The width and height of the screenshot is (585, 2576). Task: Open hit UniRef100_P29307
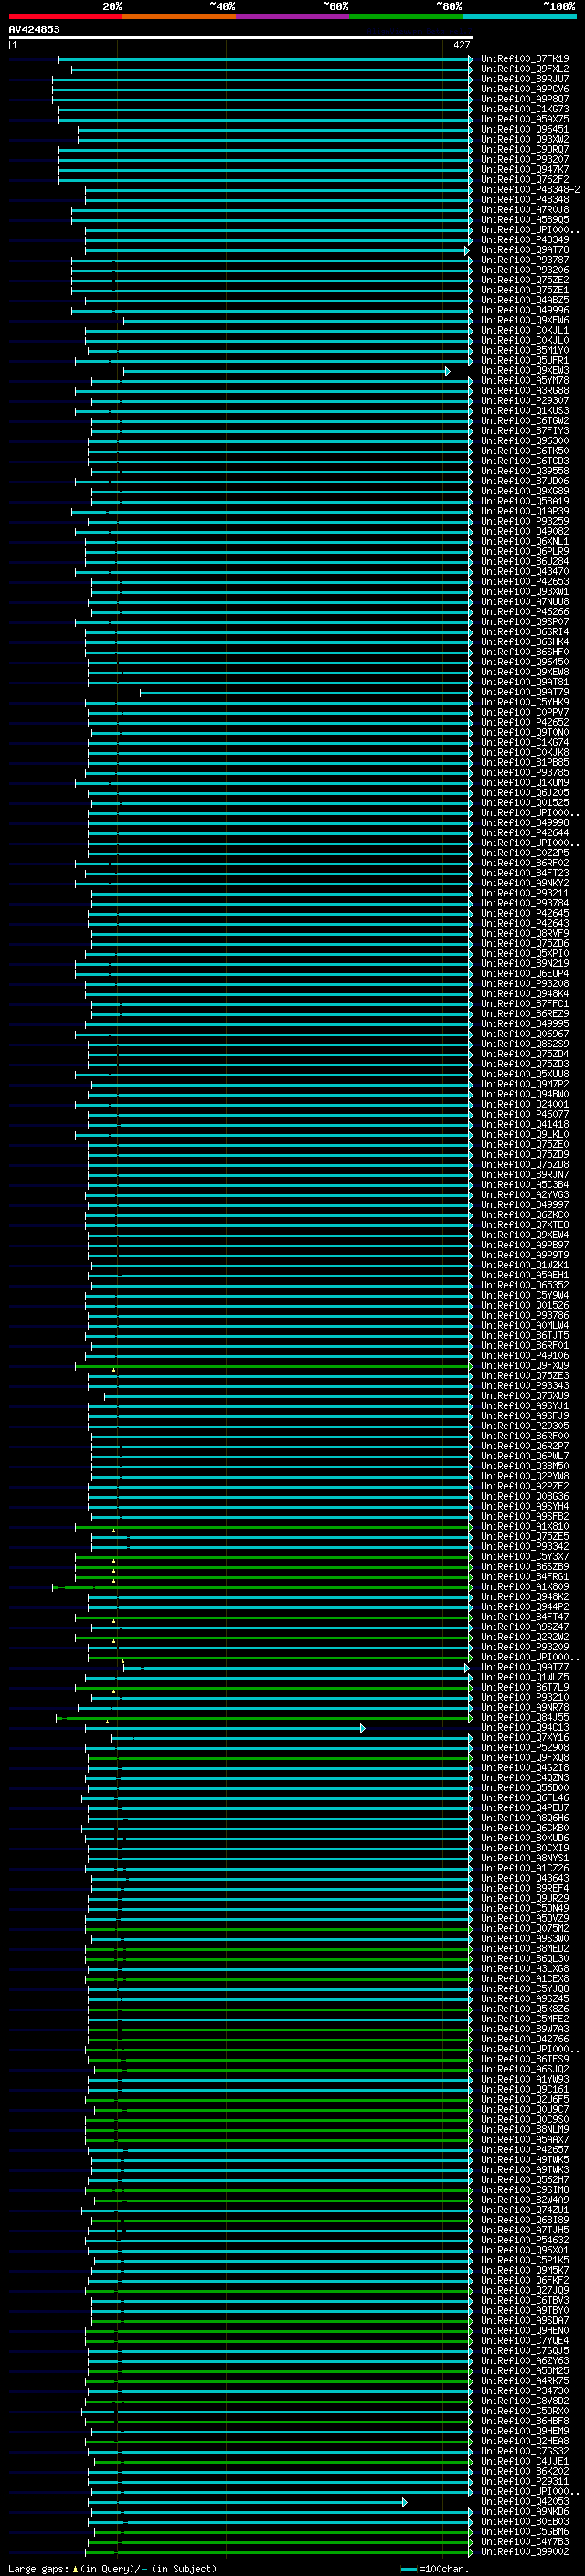(525, 401)
